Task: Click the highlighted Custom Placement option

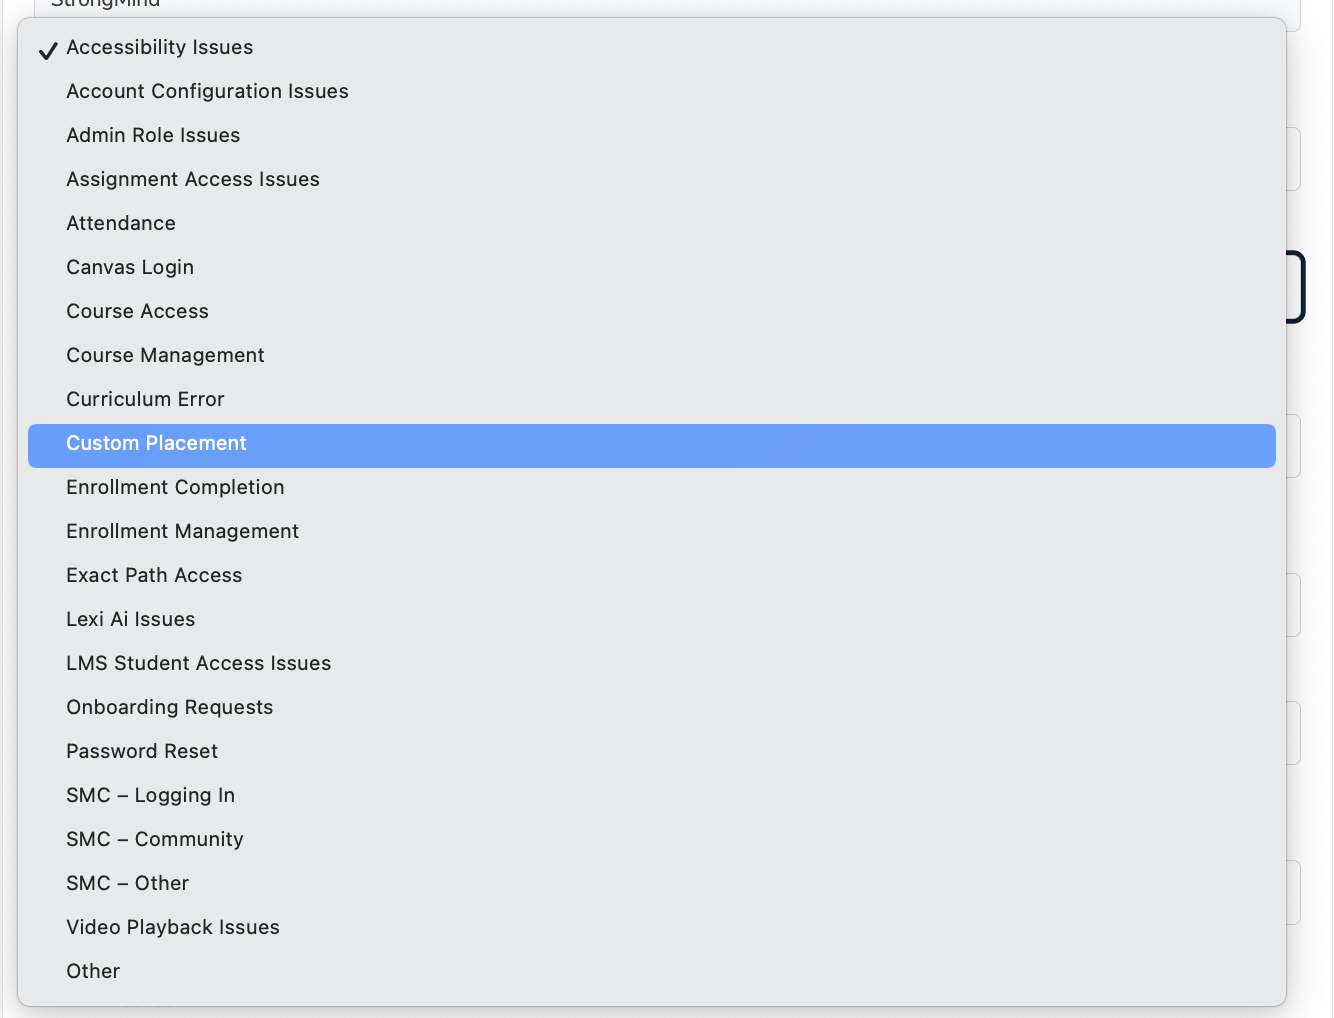Action: 156,444
